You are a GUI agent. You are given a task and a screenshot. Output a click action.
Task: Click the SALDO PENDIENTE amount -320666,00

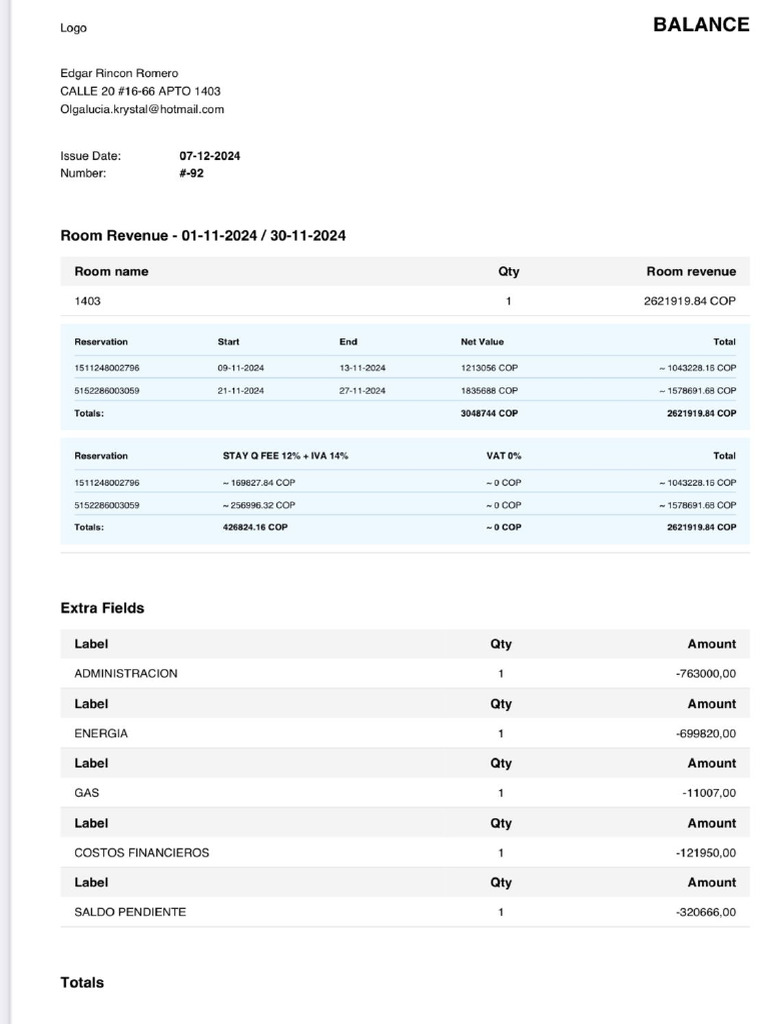tap(706, 912)
